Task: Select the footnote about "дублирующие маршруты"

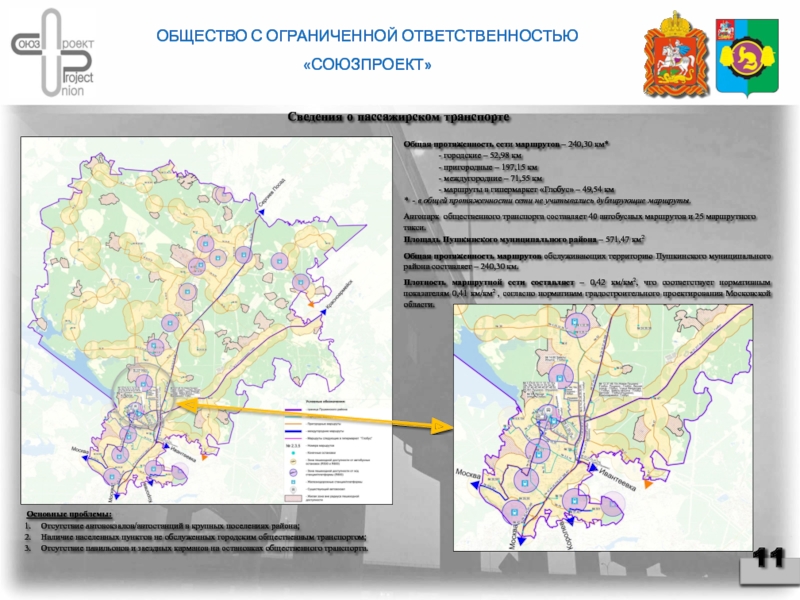Action: (547, 201)
